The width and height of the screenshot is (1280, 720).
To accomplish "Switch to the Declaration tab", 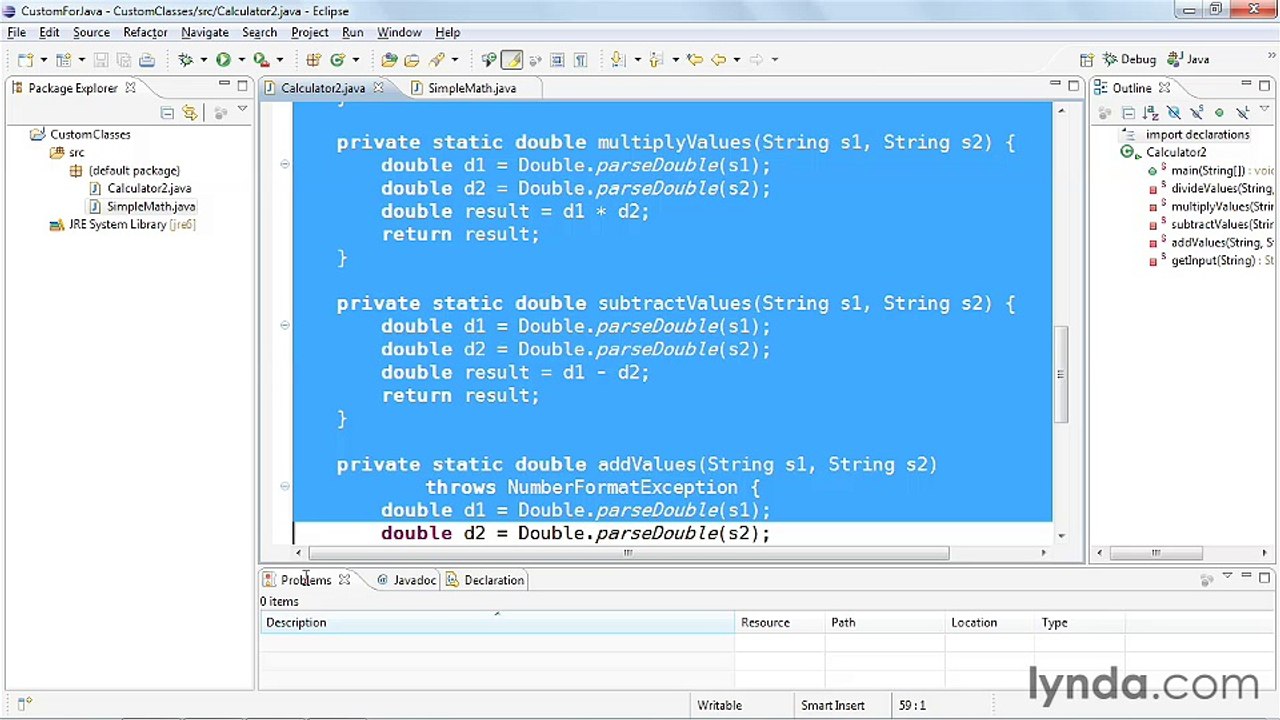I will [x=486, y=580].
